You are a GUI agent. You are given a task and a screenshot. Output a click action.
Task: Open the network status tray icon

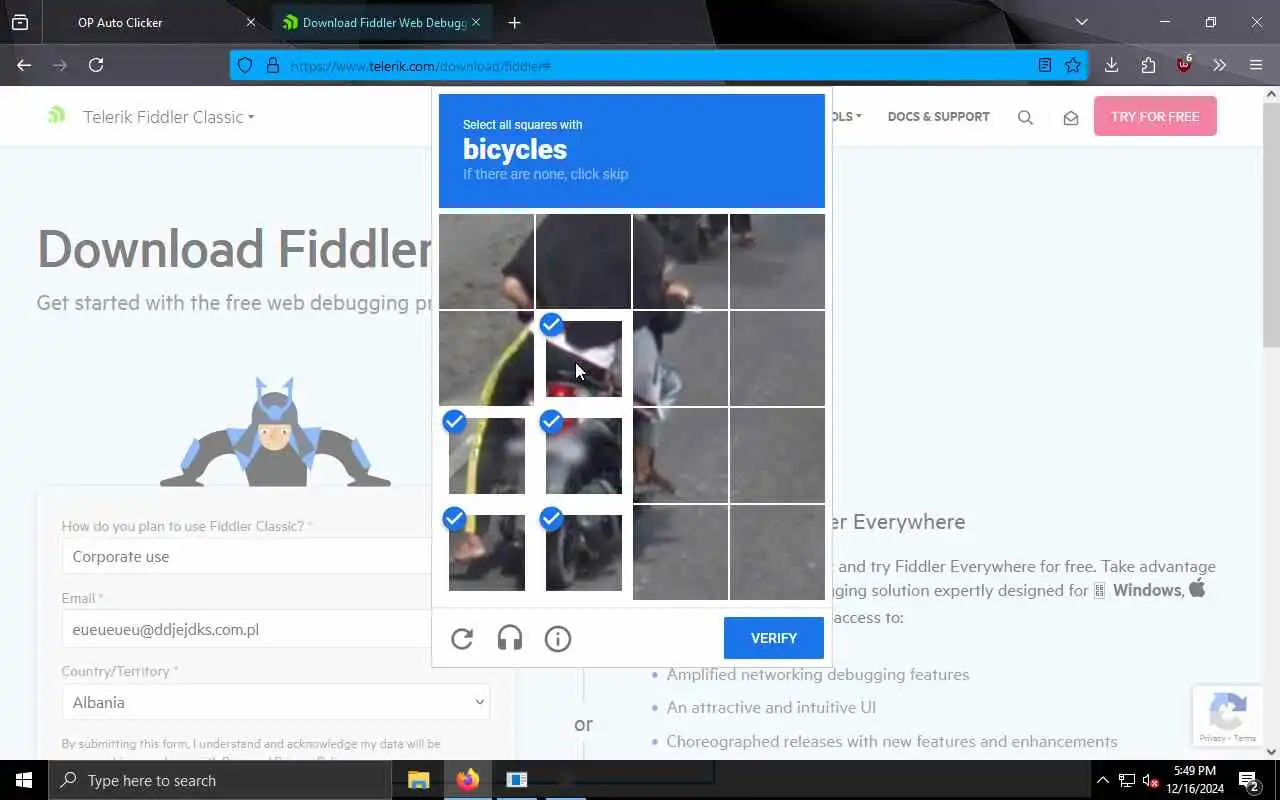1127,780
